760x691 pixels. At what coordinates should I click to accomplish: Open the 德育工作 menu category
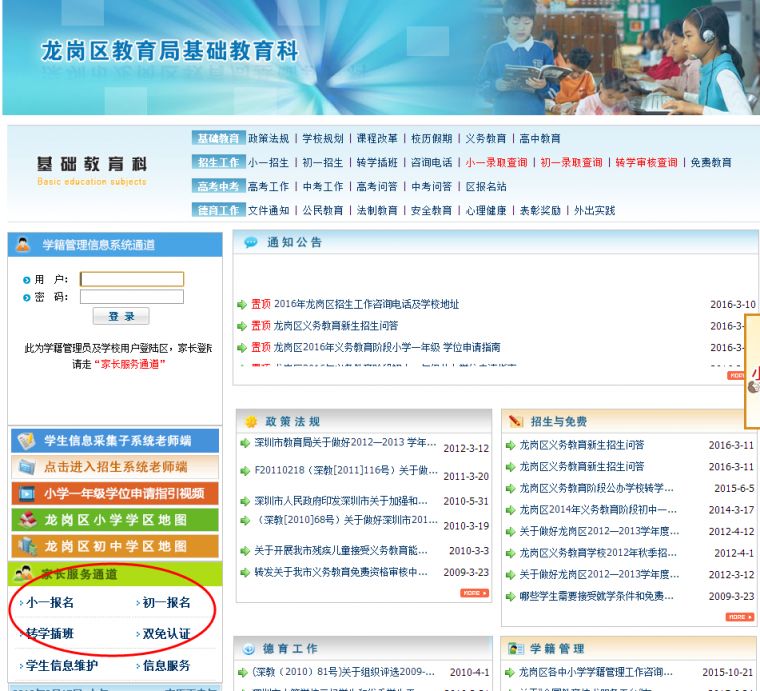[219, 210]
